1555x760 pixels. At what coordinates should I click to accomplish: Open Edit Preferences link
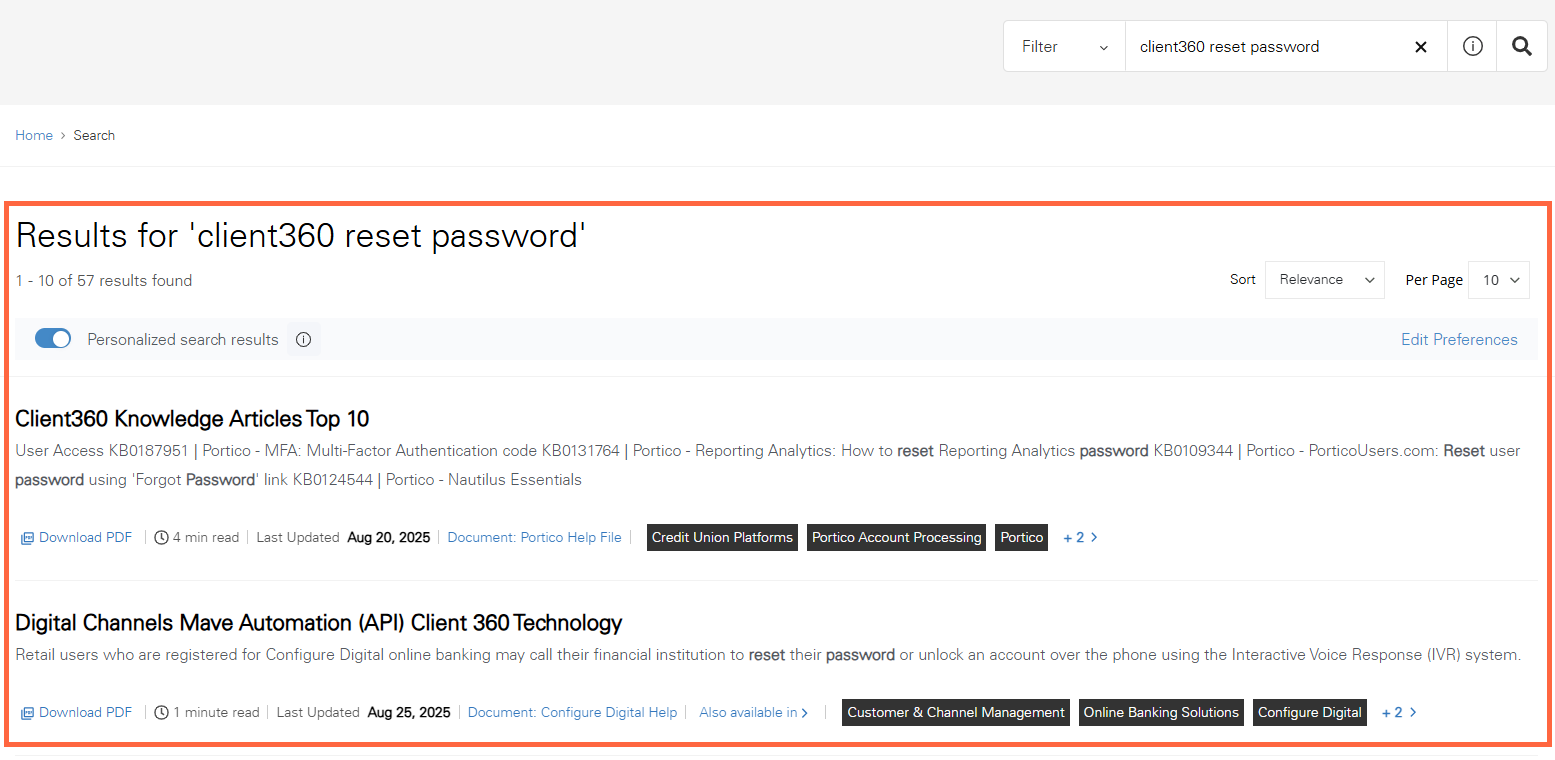[1459, 340]
